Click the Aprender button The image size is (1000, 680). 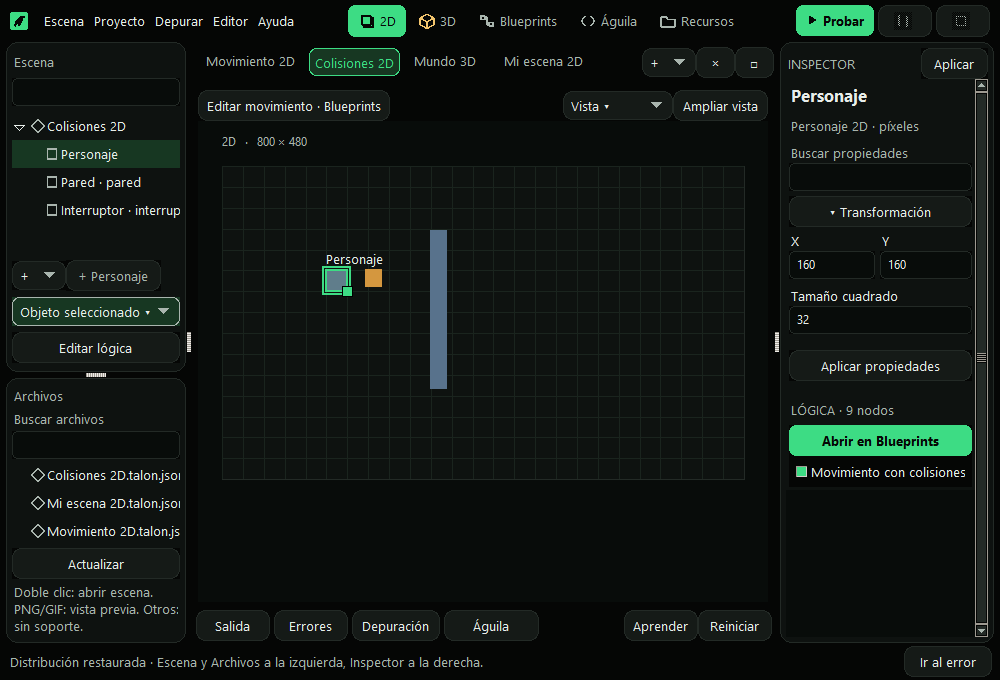pyautogui.click(x=660, y=626)
